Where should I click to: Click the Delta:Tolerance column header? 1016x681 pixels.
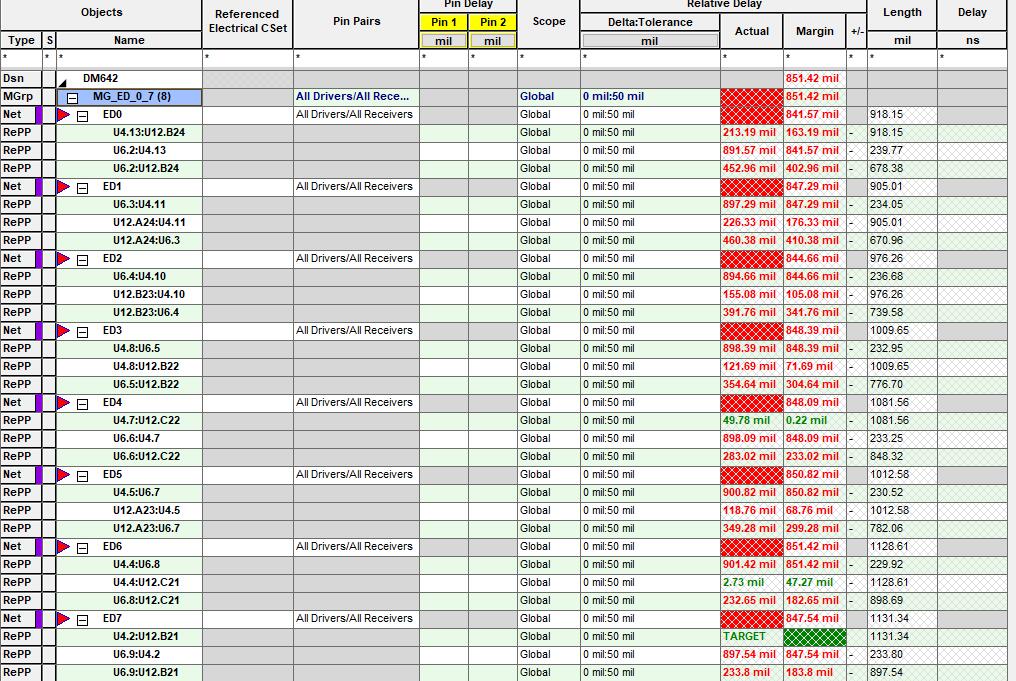click(650, 22)
